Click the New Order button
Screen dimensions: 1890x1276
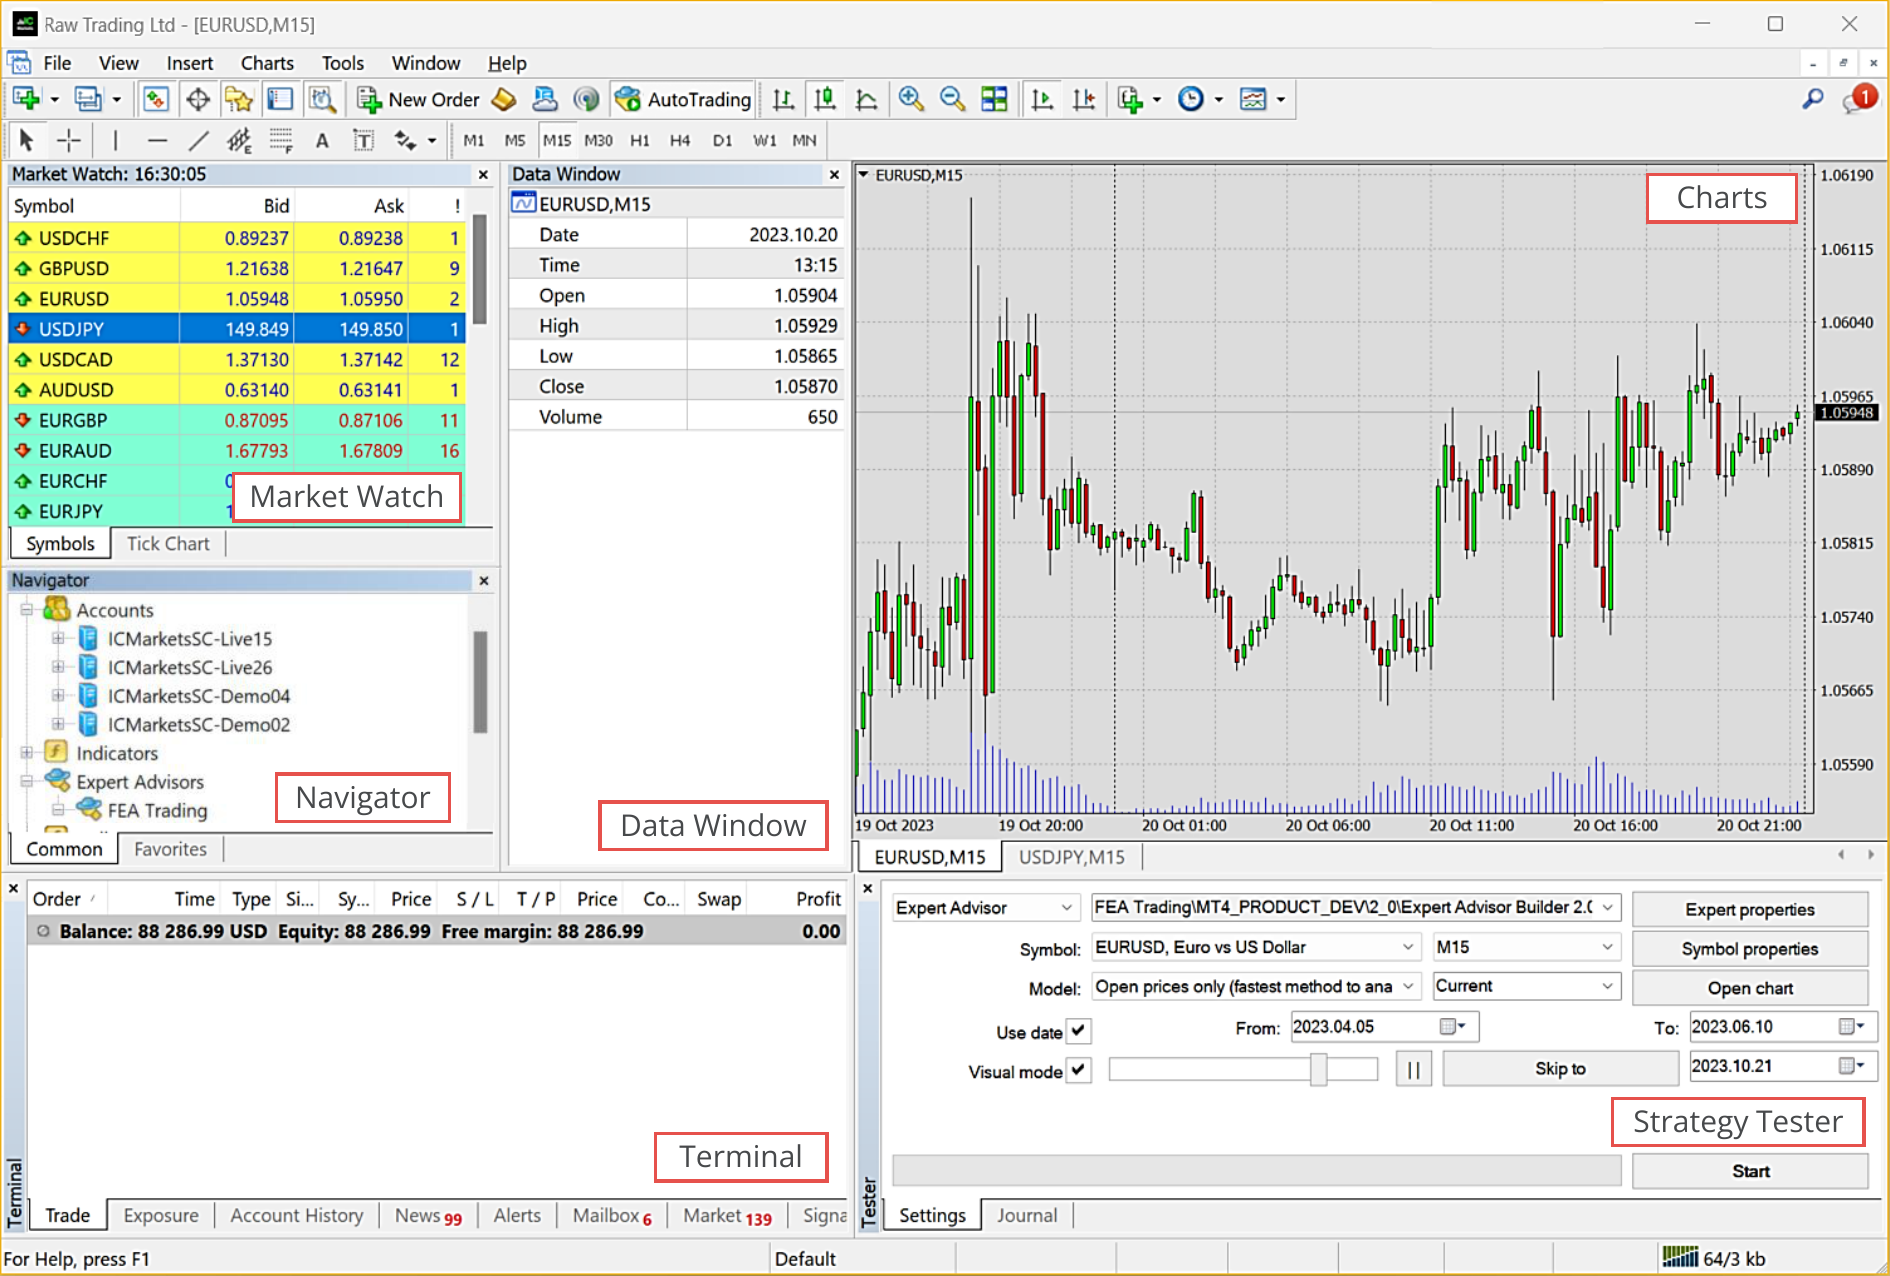coord(419,99)
